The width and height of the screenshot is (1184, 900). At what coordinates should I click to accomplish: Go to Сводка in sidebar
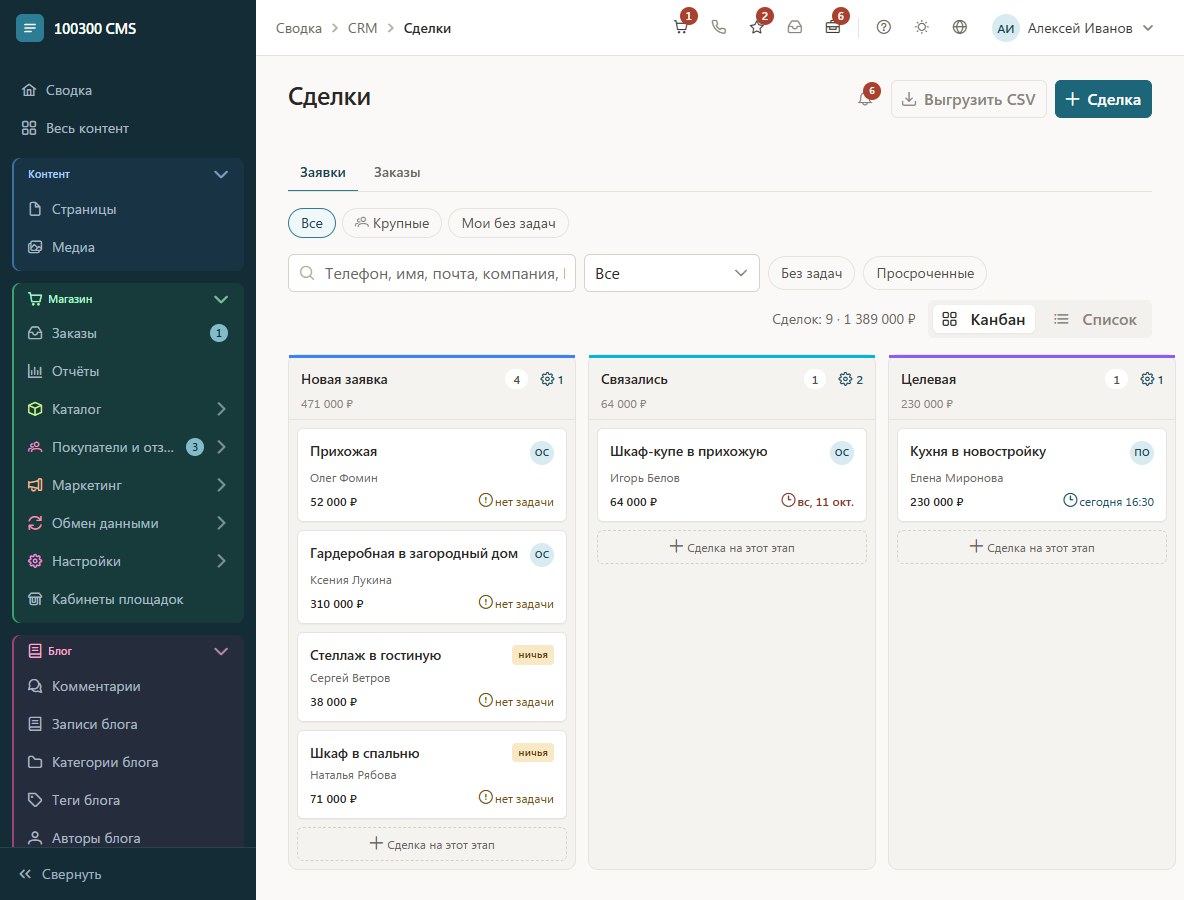pos(128,90)
